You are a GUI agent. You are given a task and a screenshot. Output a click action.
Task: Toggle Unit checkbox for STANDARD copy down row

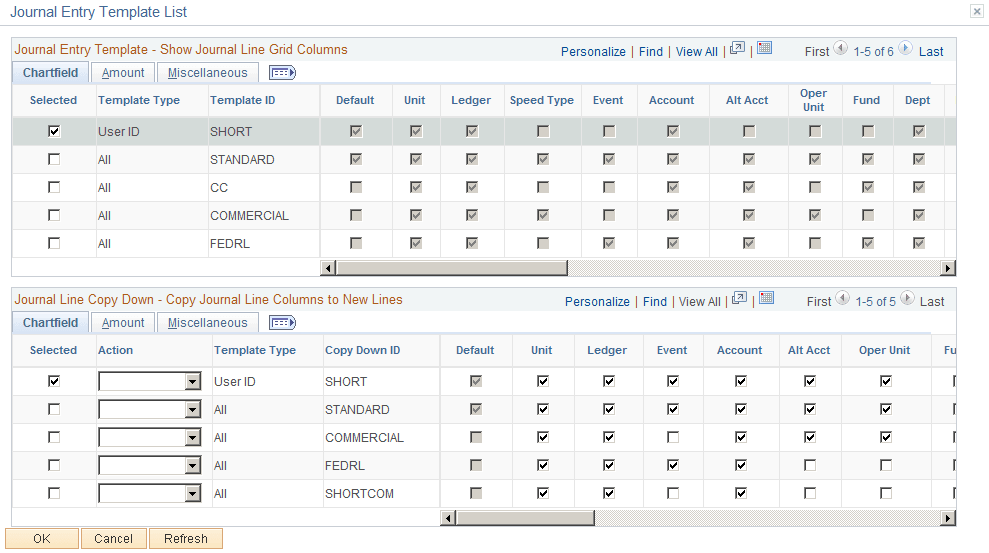pyautogui.click(x=543, y=409)
